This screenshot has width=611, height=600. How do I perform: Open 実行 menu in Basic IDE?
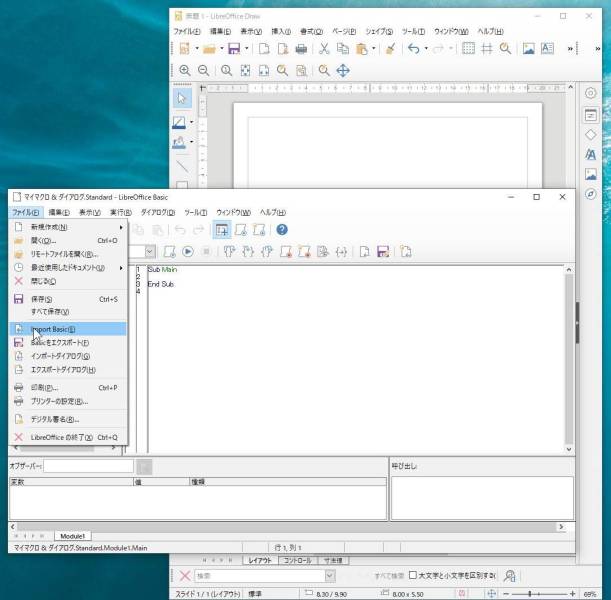pyautogui.click(x=120, y=212)
